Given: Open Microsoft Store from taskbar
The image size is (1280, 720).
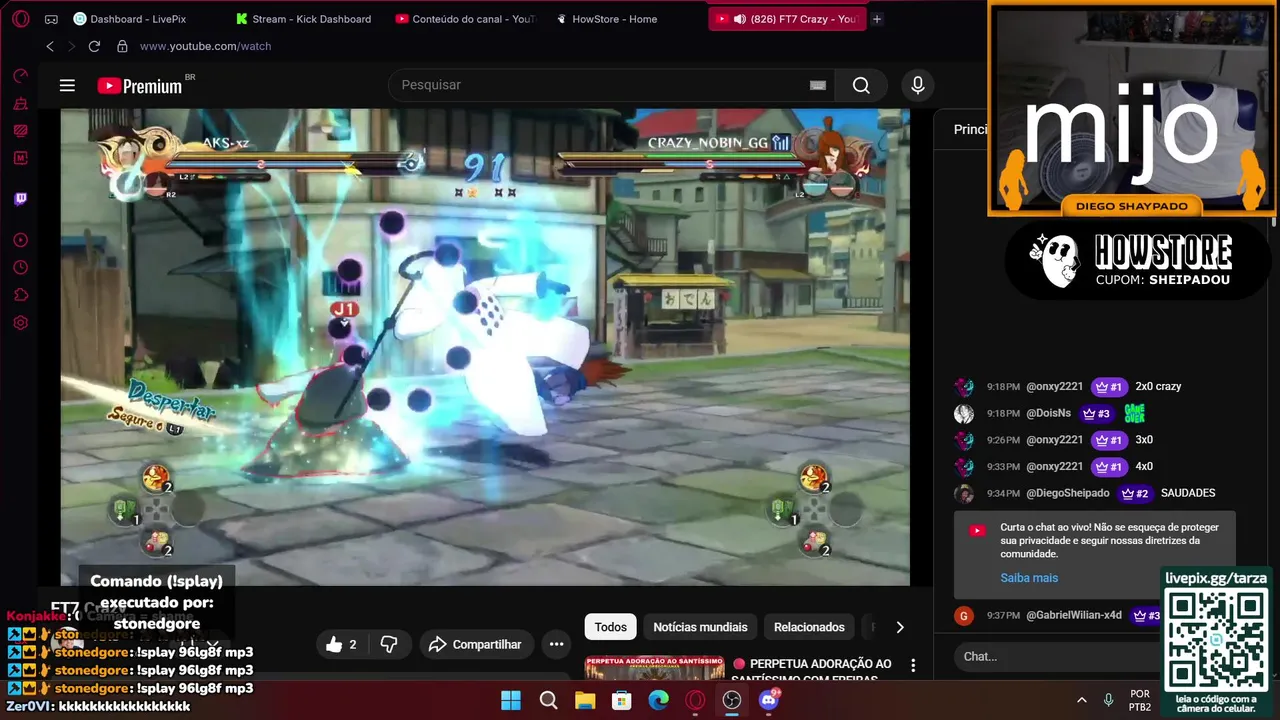Looking at the screenshot, I should point(622,700).
